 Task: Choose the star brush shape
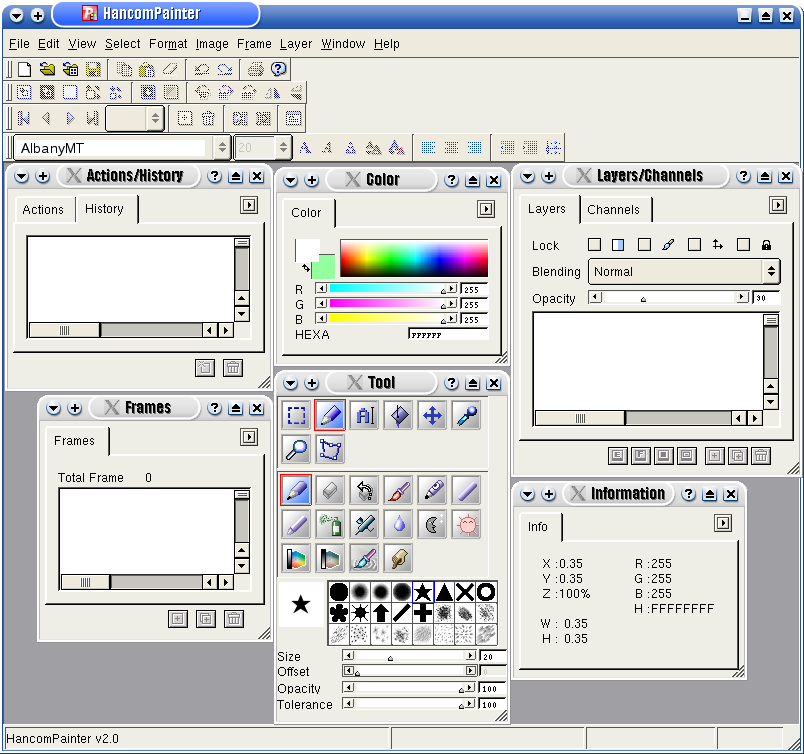pos(423,592)
